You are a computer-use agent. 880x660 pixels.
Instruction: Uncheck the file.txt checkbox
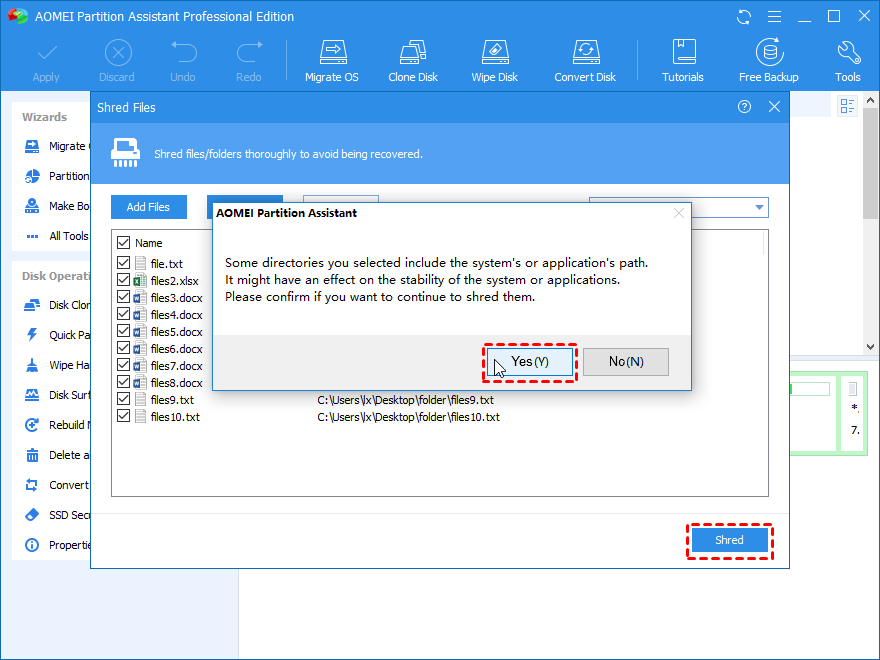click(x=123, y=263)
